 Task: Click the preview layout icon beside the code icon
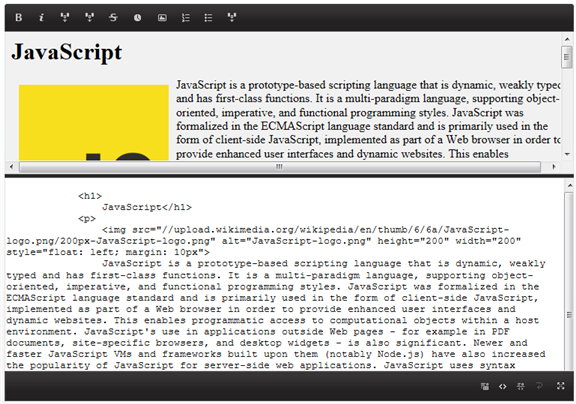[x=485, y=386]
